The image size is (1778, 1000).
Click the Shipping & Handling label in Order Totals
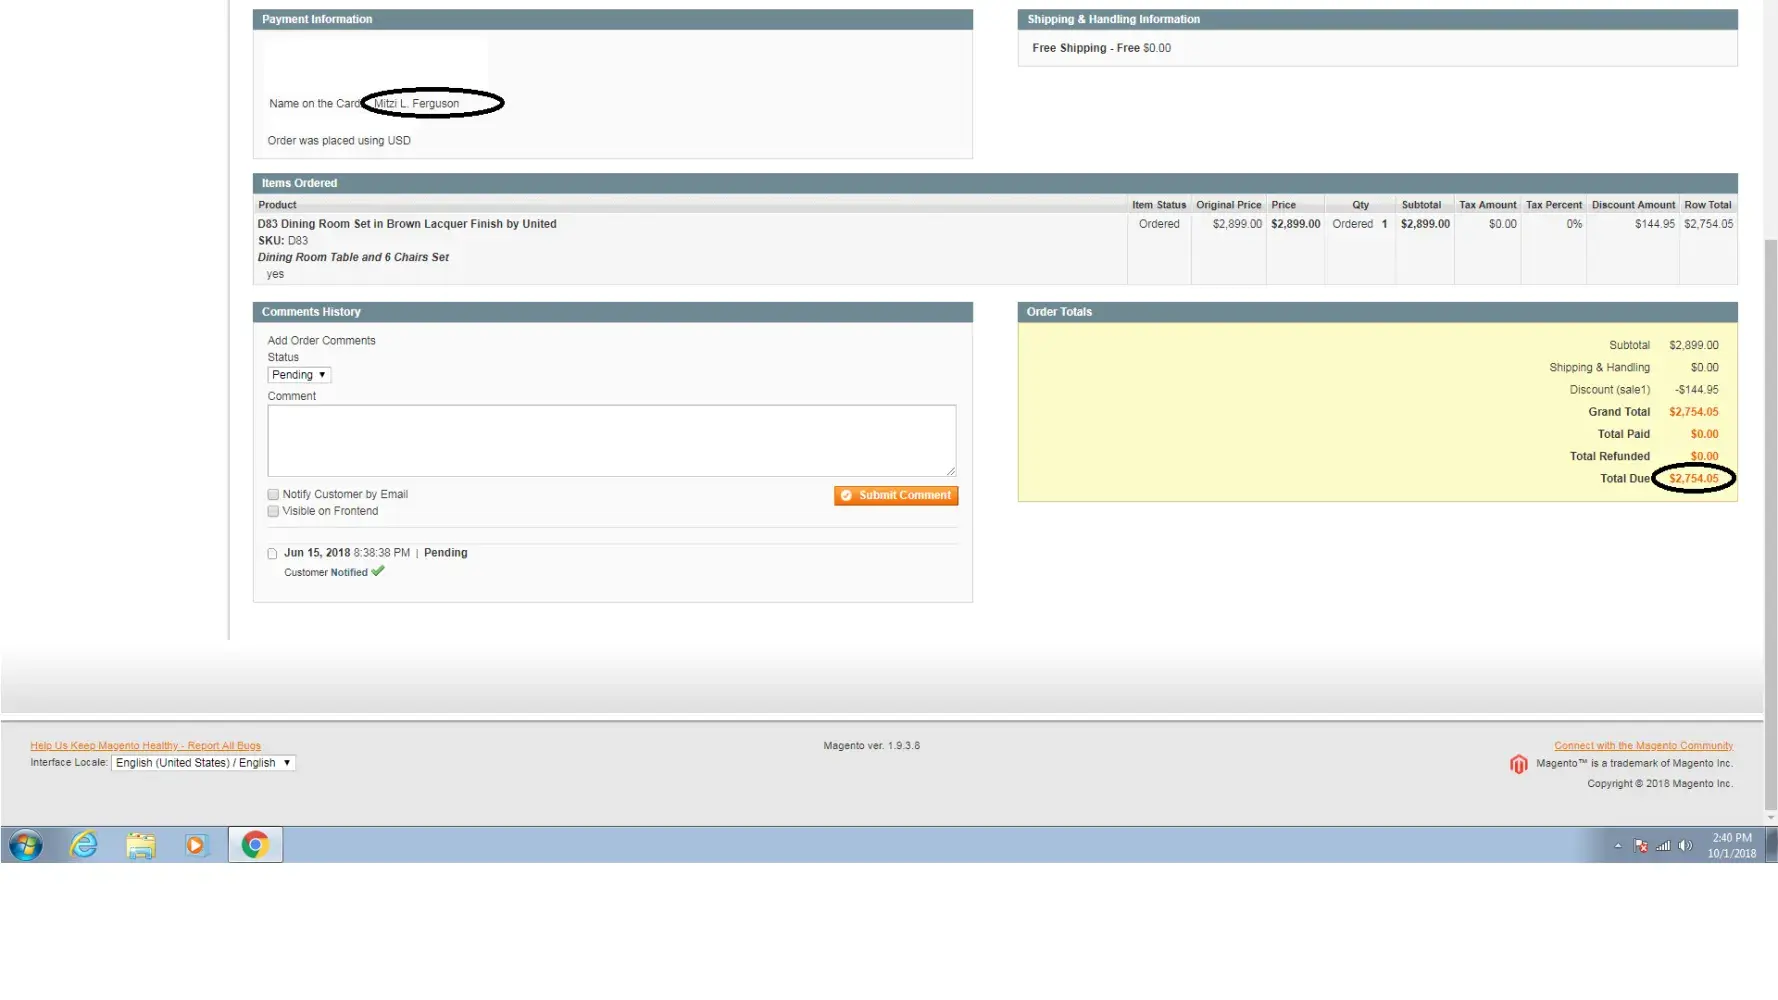point(1600,368)
